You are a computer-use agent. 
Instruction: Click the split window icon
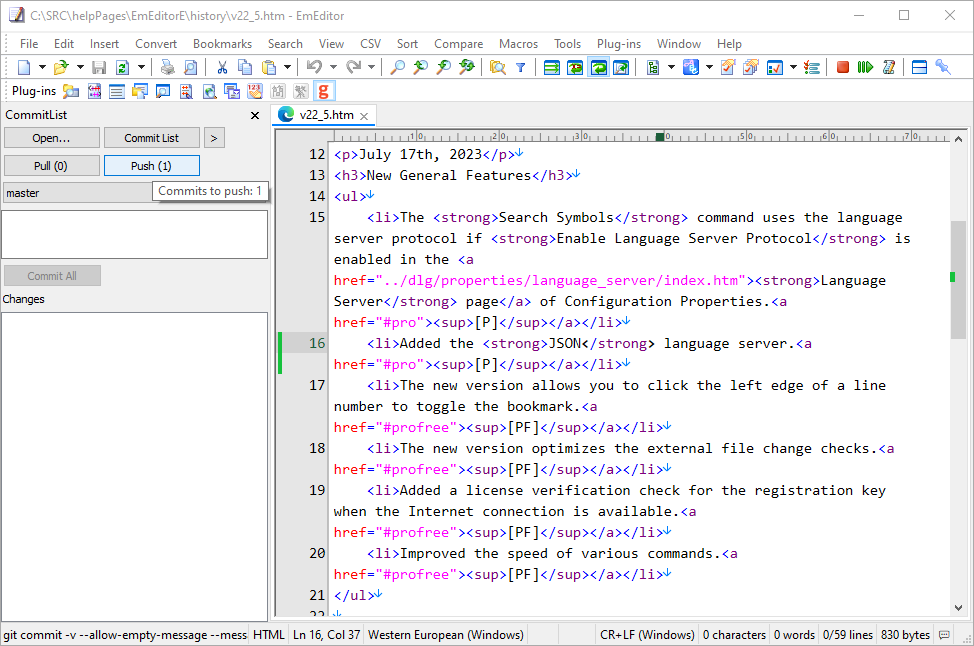(x=919, y=67)
